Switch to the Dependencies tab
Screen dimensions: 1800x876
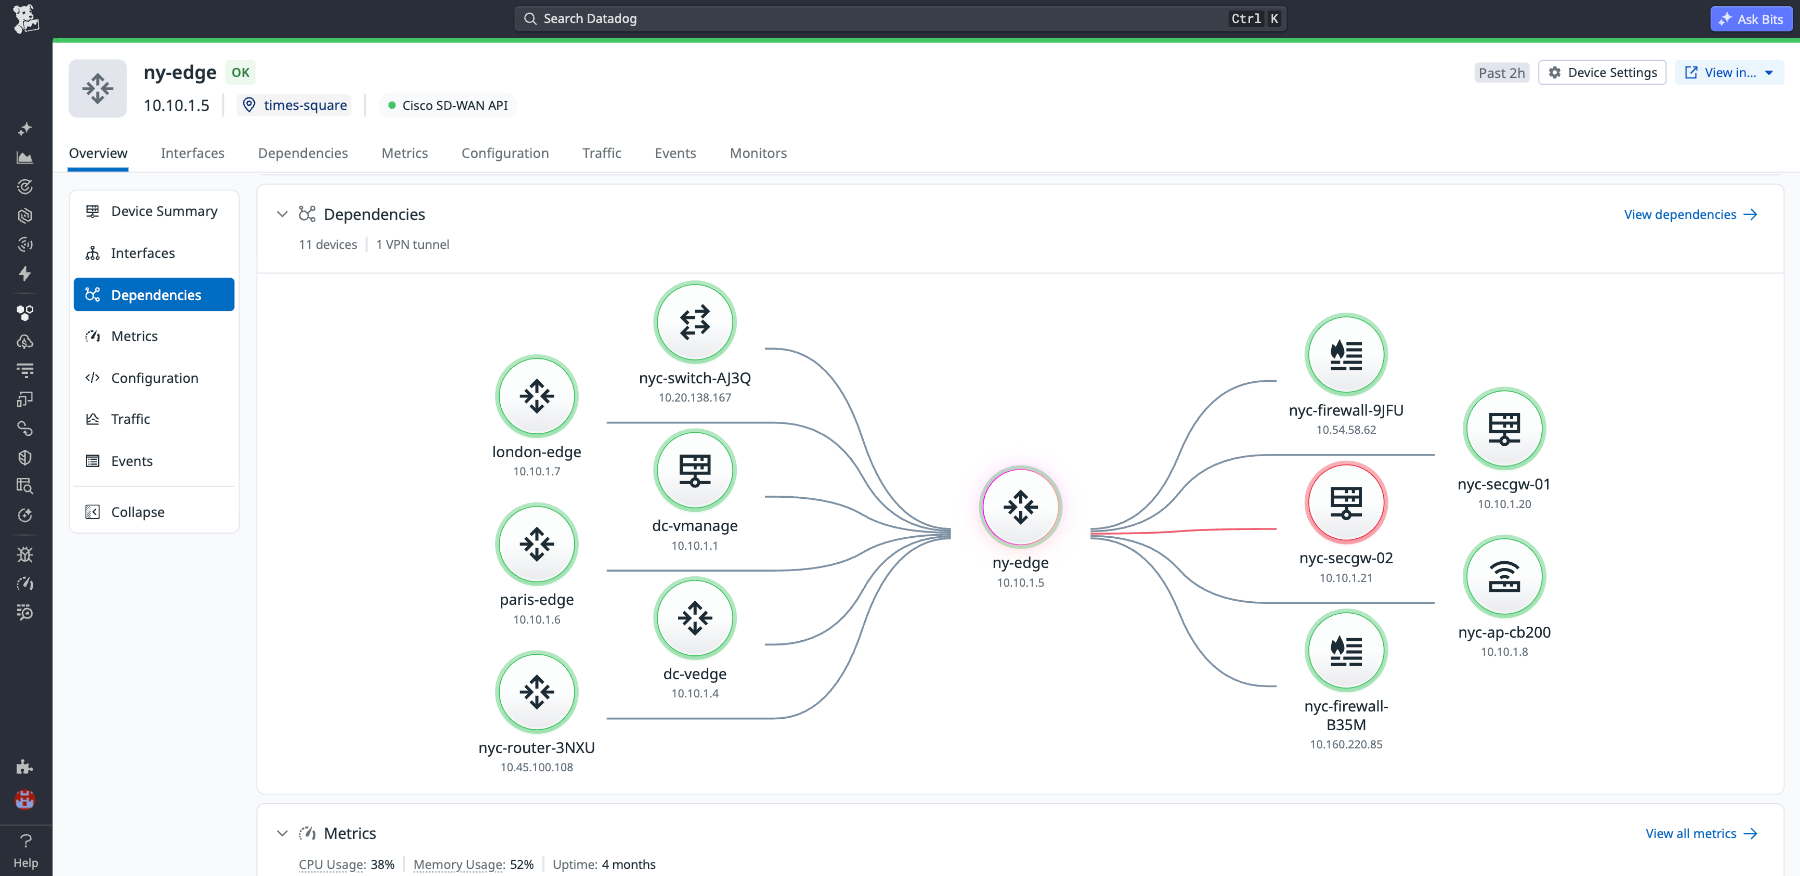303,153
